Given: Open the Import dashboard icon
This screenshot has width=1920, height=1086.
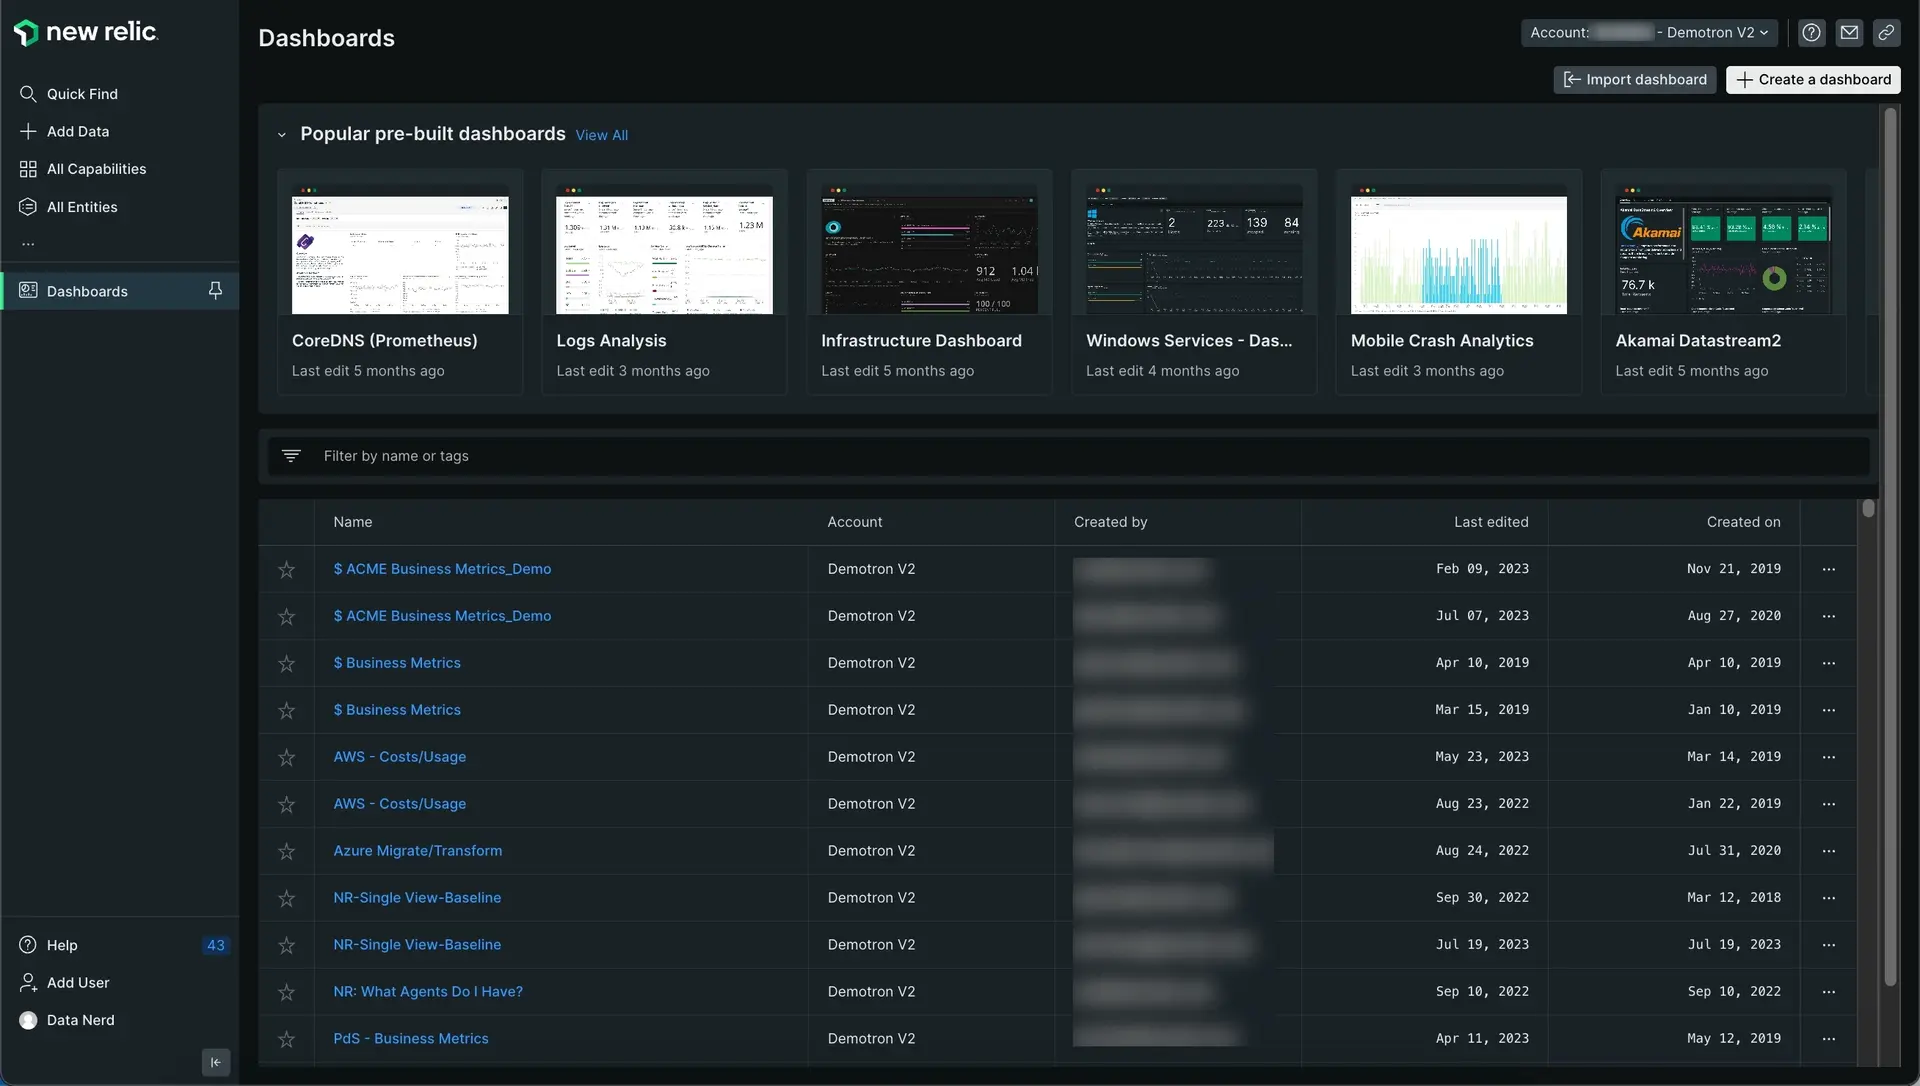Looking at the screenshot, I should 1571,79.
